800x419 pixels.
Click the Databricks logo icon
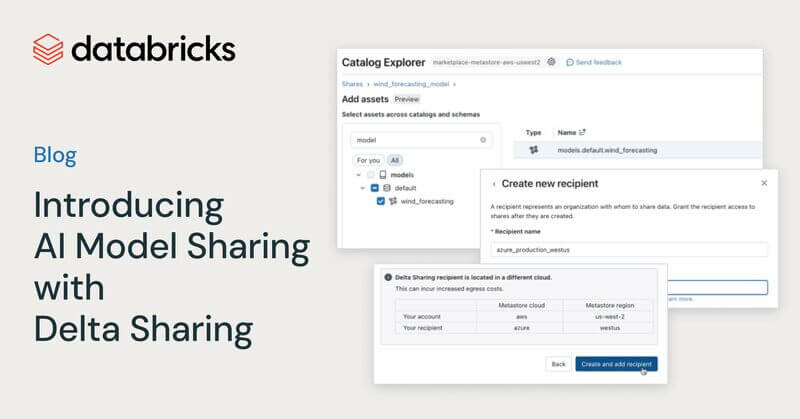pyautogui.click(x=48, y=50)
